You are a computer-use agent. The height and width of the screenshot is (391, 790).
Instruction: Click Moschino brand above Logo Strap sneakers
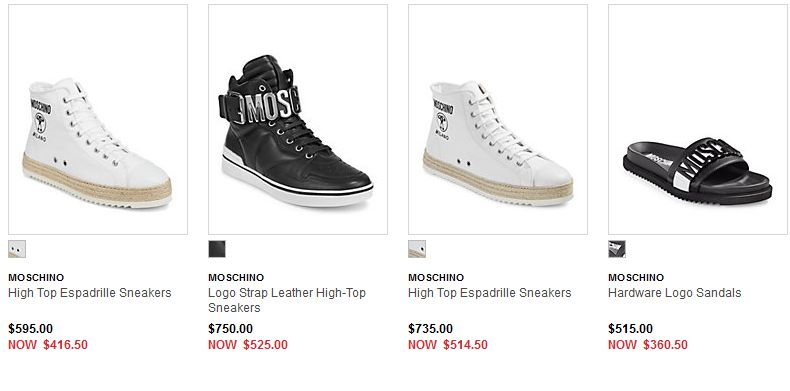click(236, 278)
